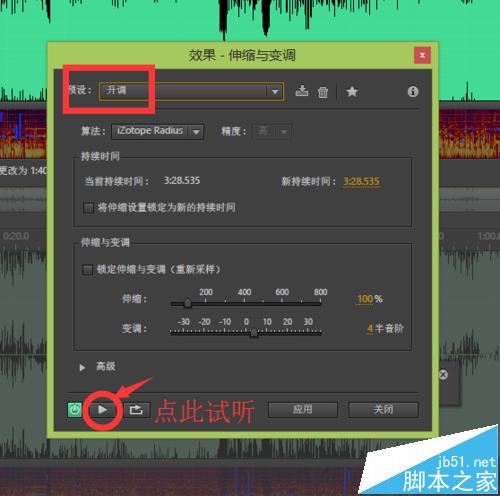Click the favorite star icon
500x496 pixels.
(352, 91)
